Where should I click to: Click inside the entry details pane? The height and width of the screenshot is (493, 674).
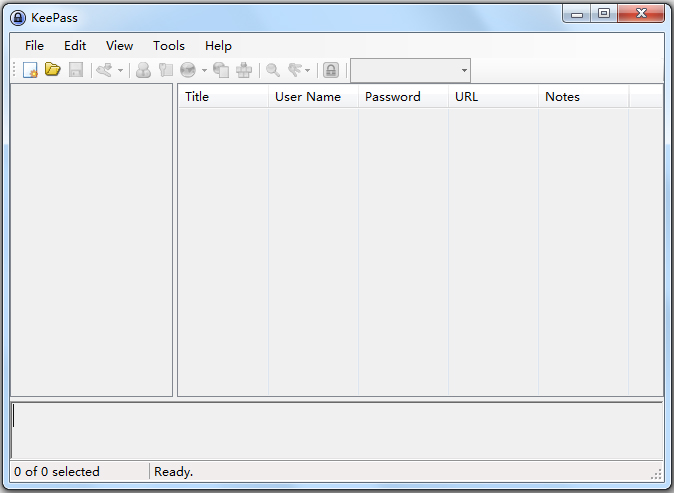pos(337,431)
